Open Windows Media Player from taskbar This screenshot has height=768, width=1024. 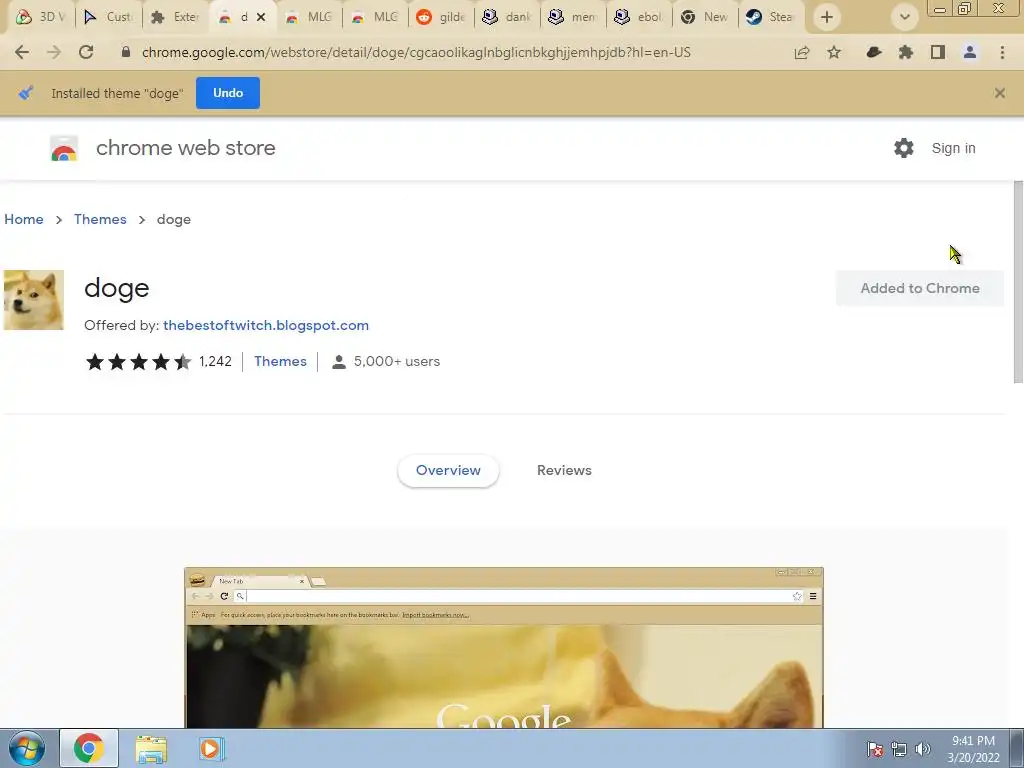[x=210, y=748]
